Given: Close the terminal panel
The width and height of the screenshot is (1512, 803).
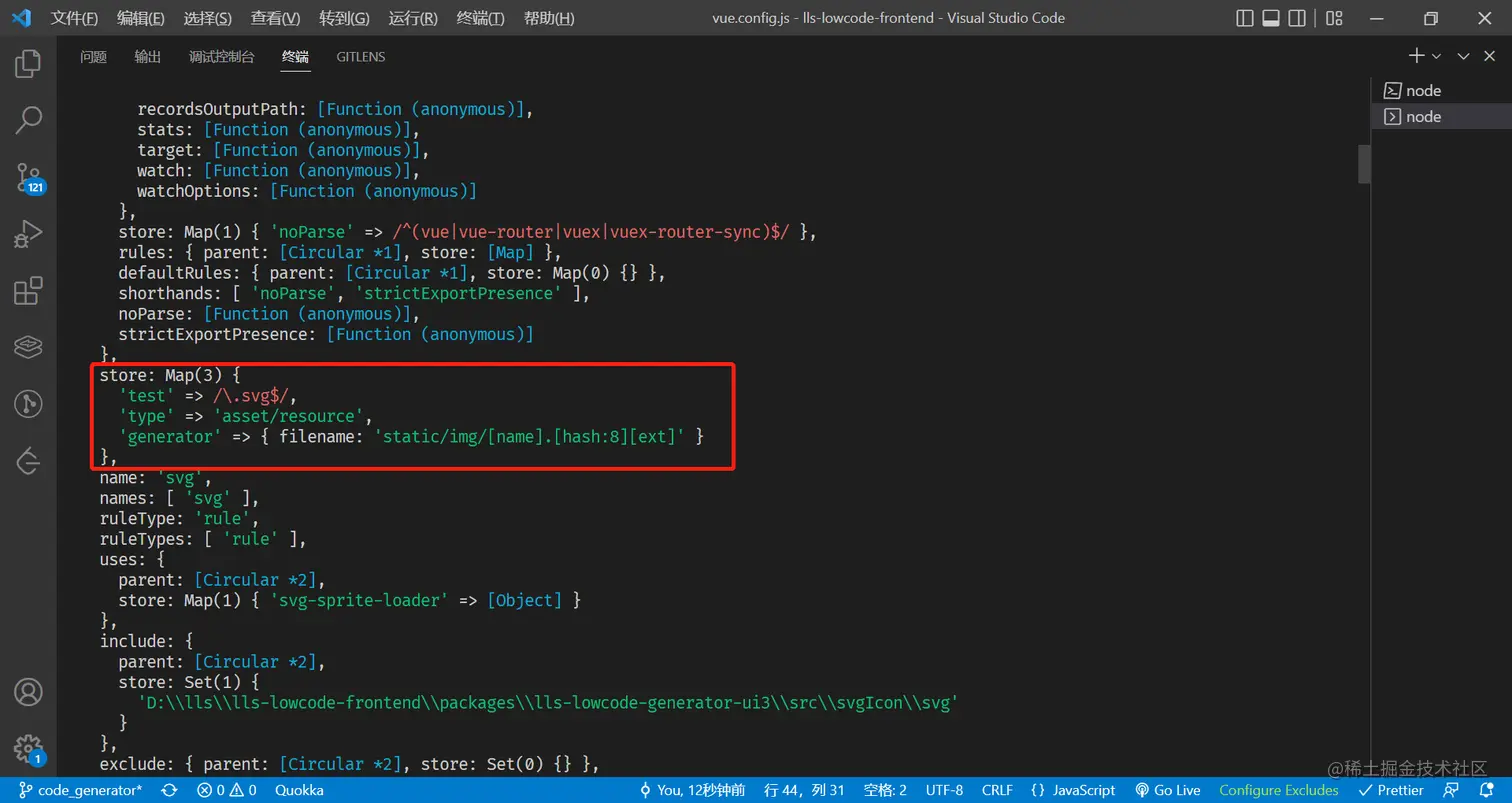Looking at the screenshot, I should pos(1487,56).
